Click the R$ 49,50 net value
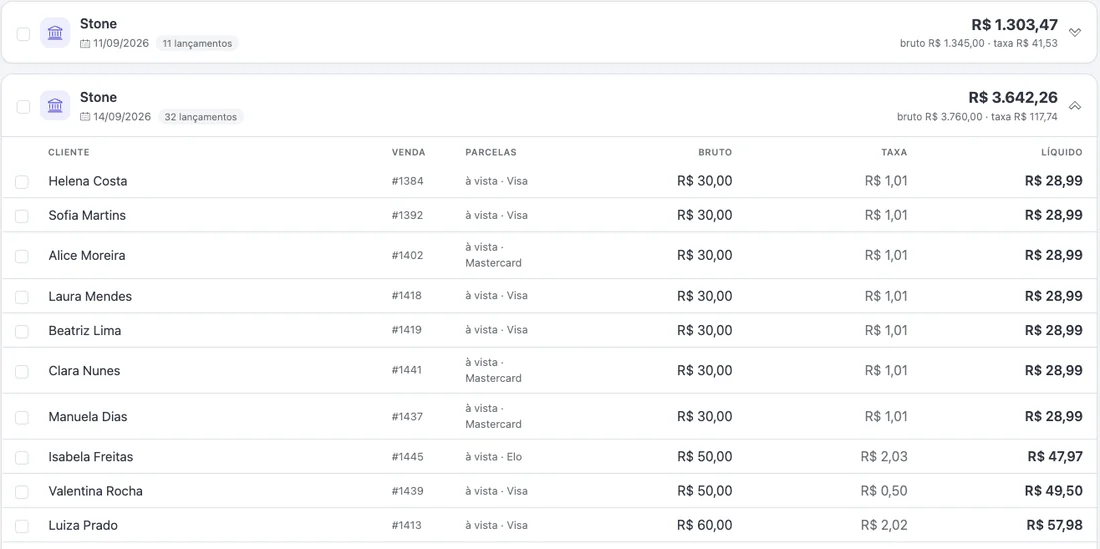 pyautogui.click(x=1054, y=491)
